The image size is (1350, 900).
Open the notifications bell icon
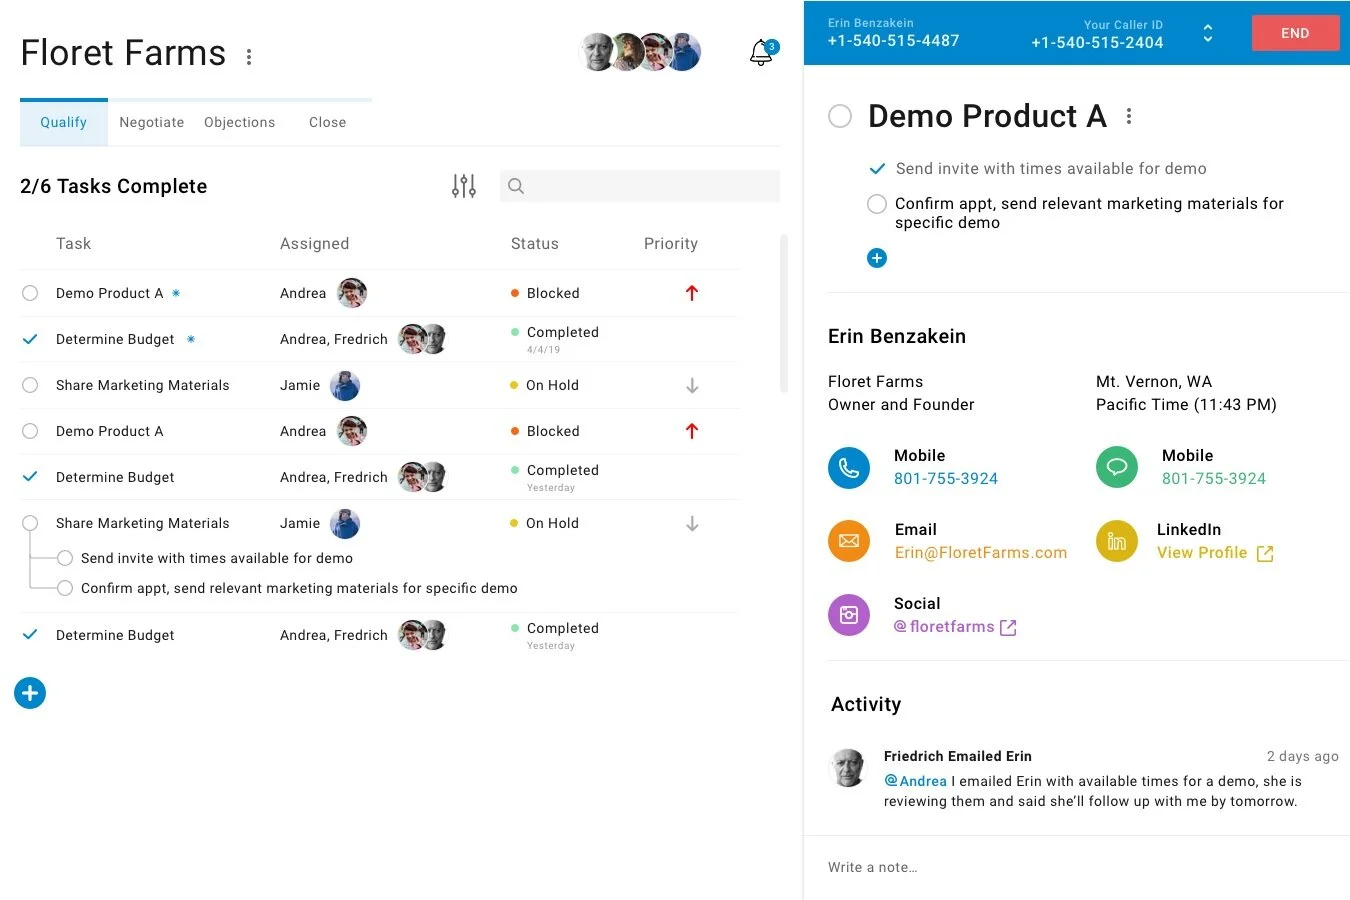(762, 53)
